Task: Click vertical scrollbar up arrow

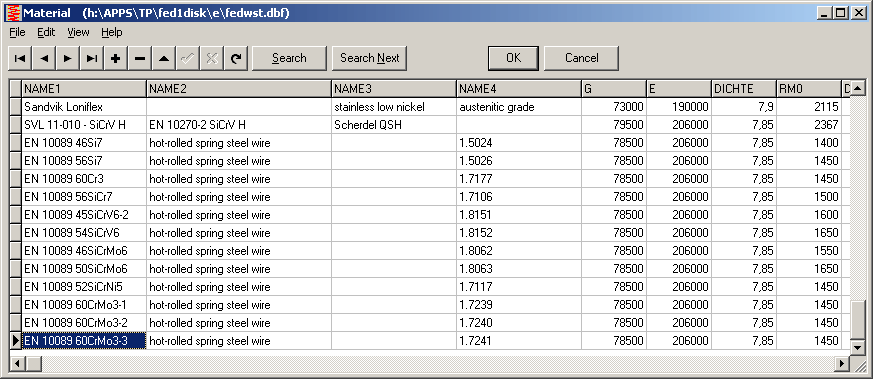Action: 858,88
